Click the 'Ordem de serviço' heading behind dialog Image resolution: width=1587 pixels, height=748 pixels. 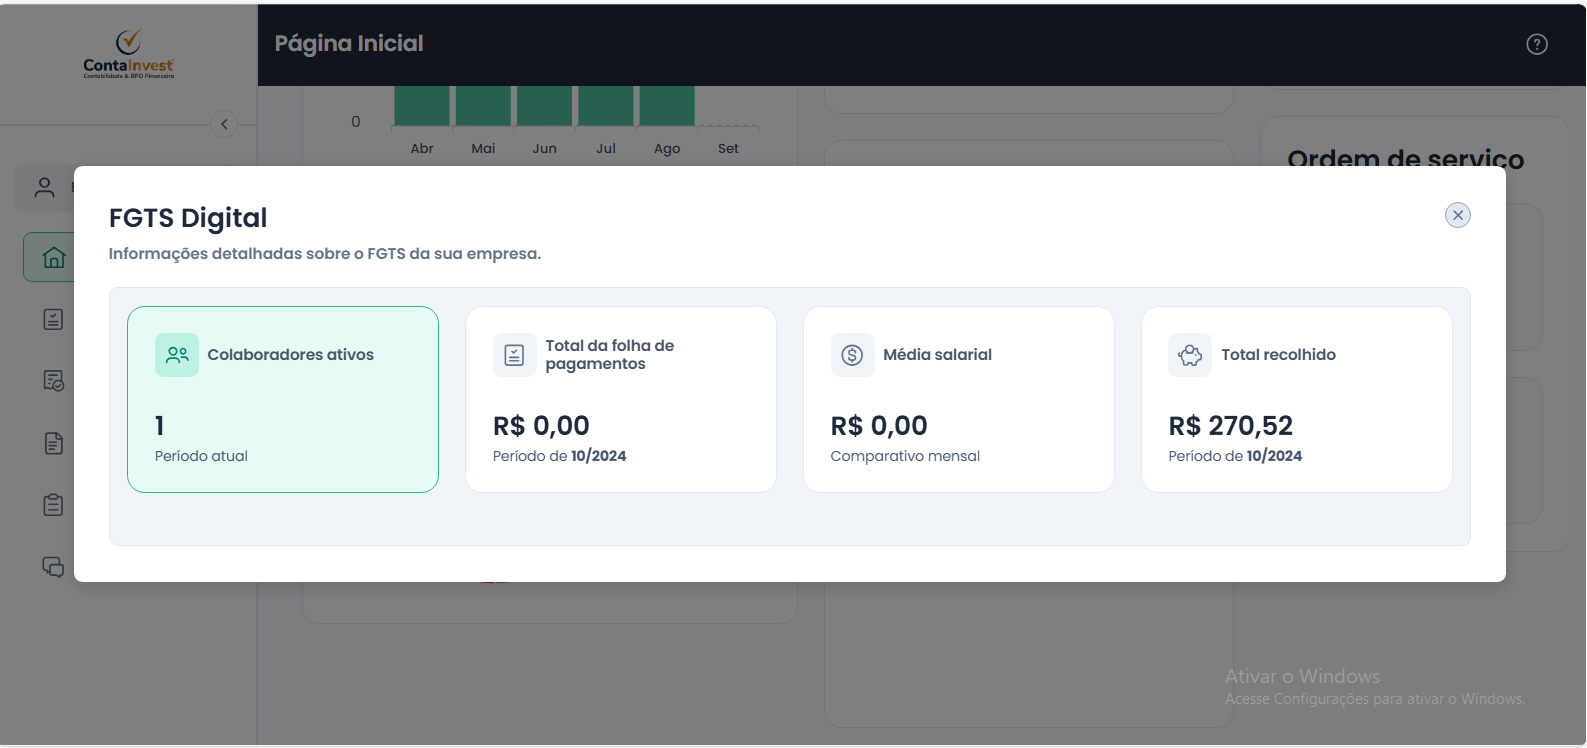[1406, 158]
